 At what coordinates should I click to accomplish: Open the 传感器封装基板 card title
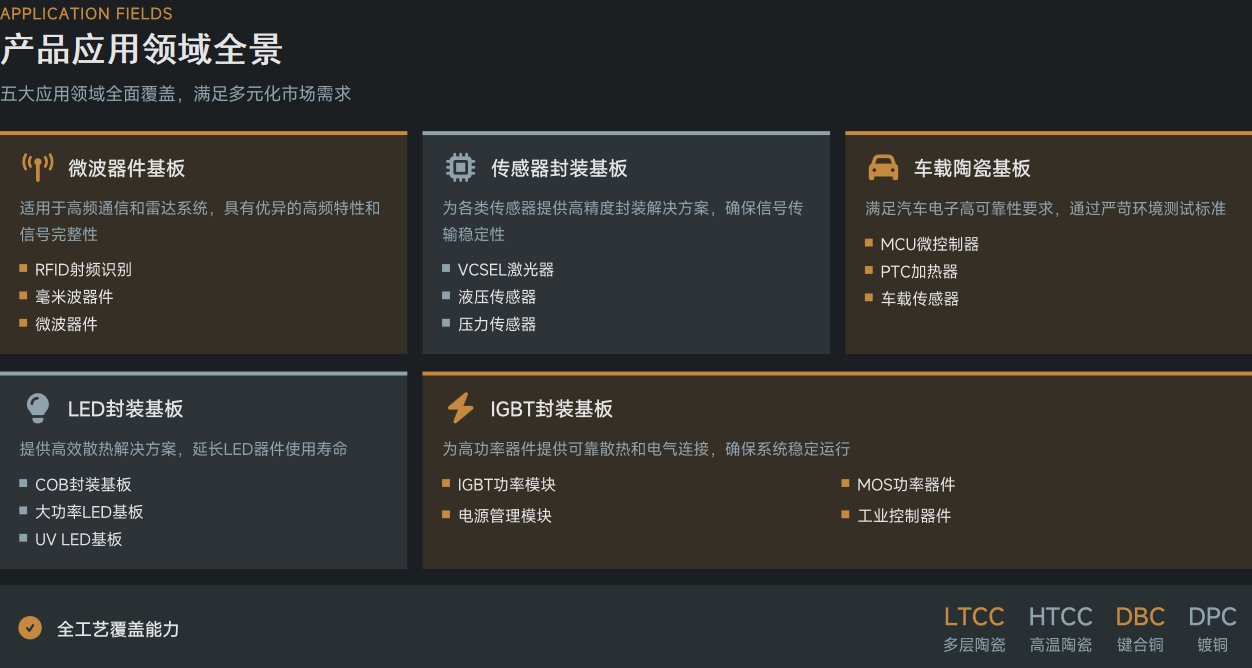[x=559, y=169]
